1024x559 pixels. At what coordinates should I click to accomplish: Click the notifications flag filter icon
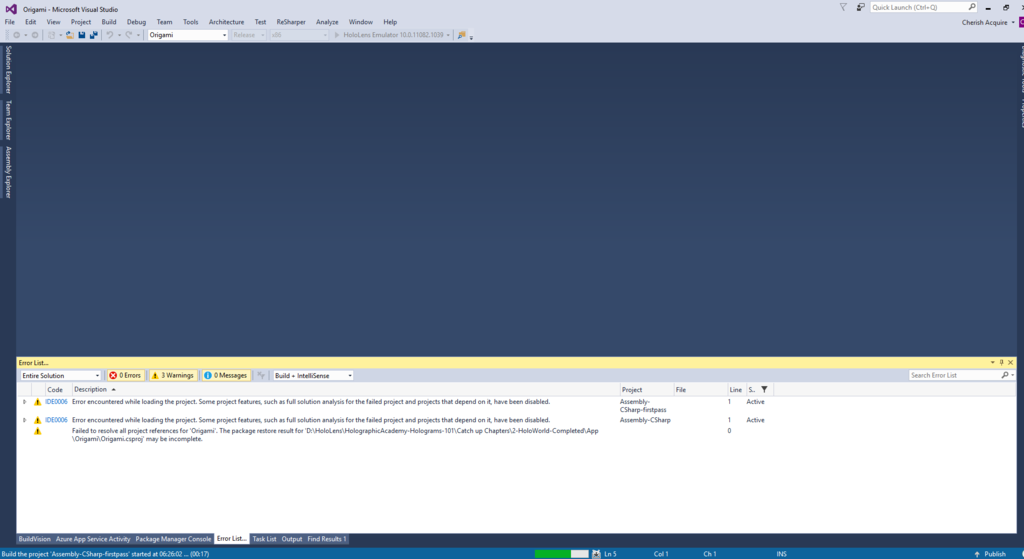coord(843,7)
